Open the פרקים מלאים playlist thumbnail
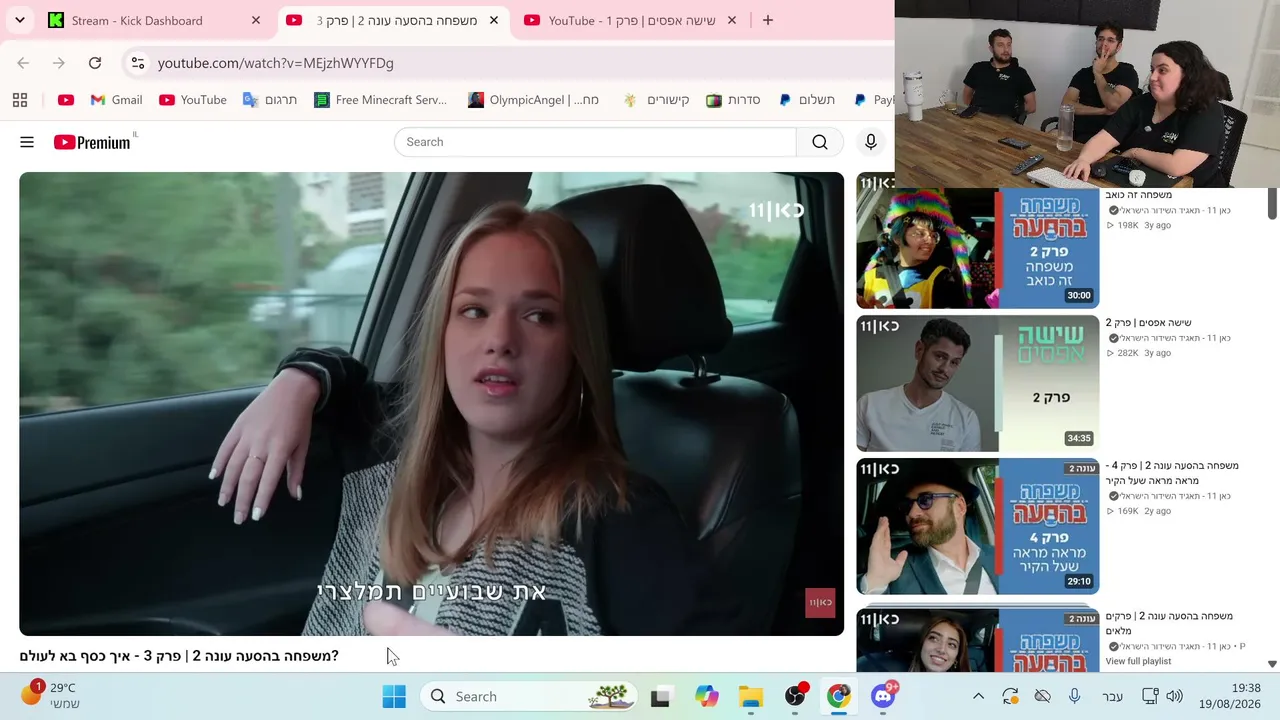 coord(977,640)
